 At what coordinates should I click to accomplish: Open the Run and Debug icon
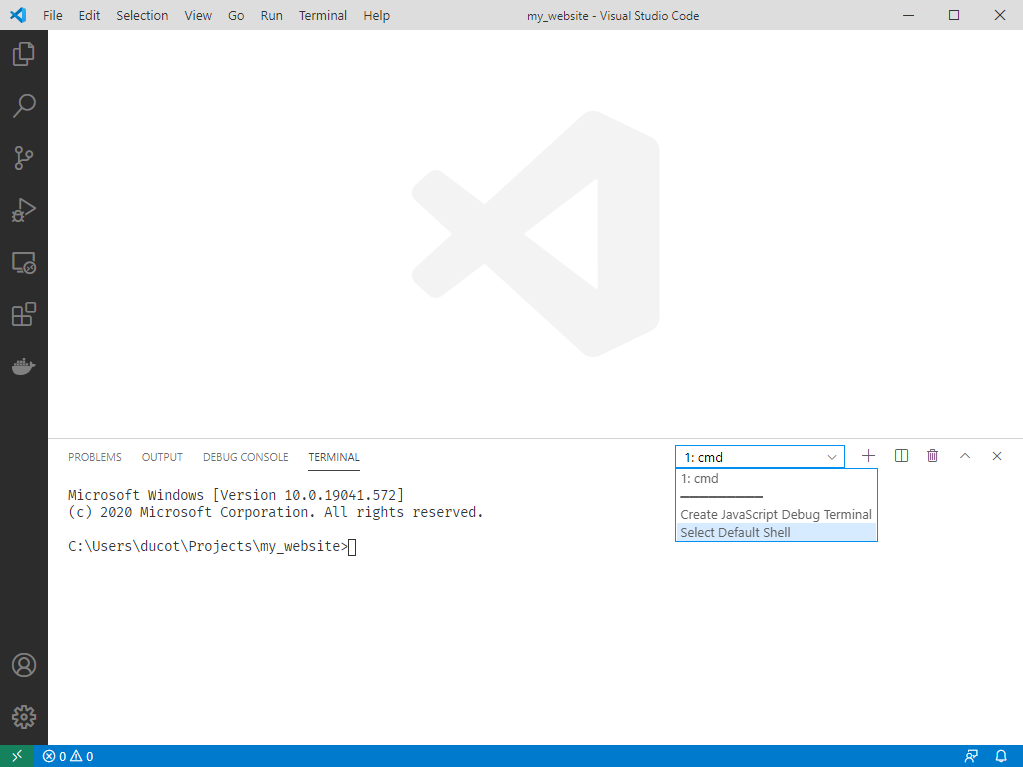[x=23, y=210]
